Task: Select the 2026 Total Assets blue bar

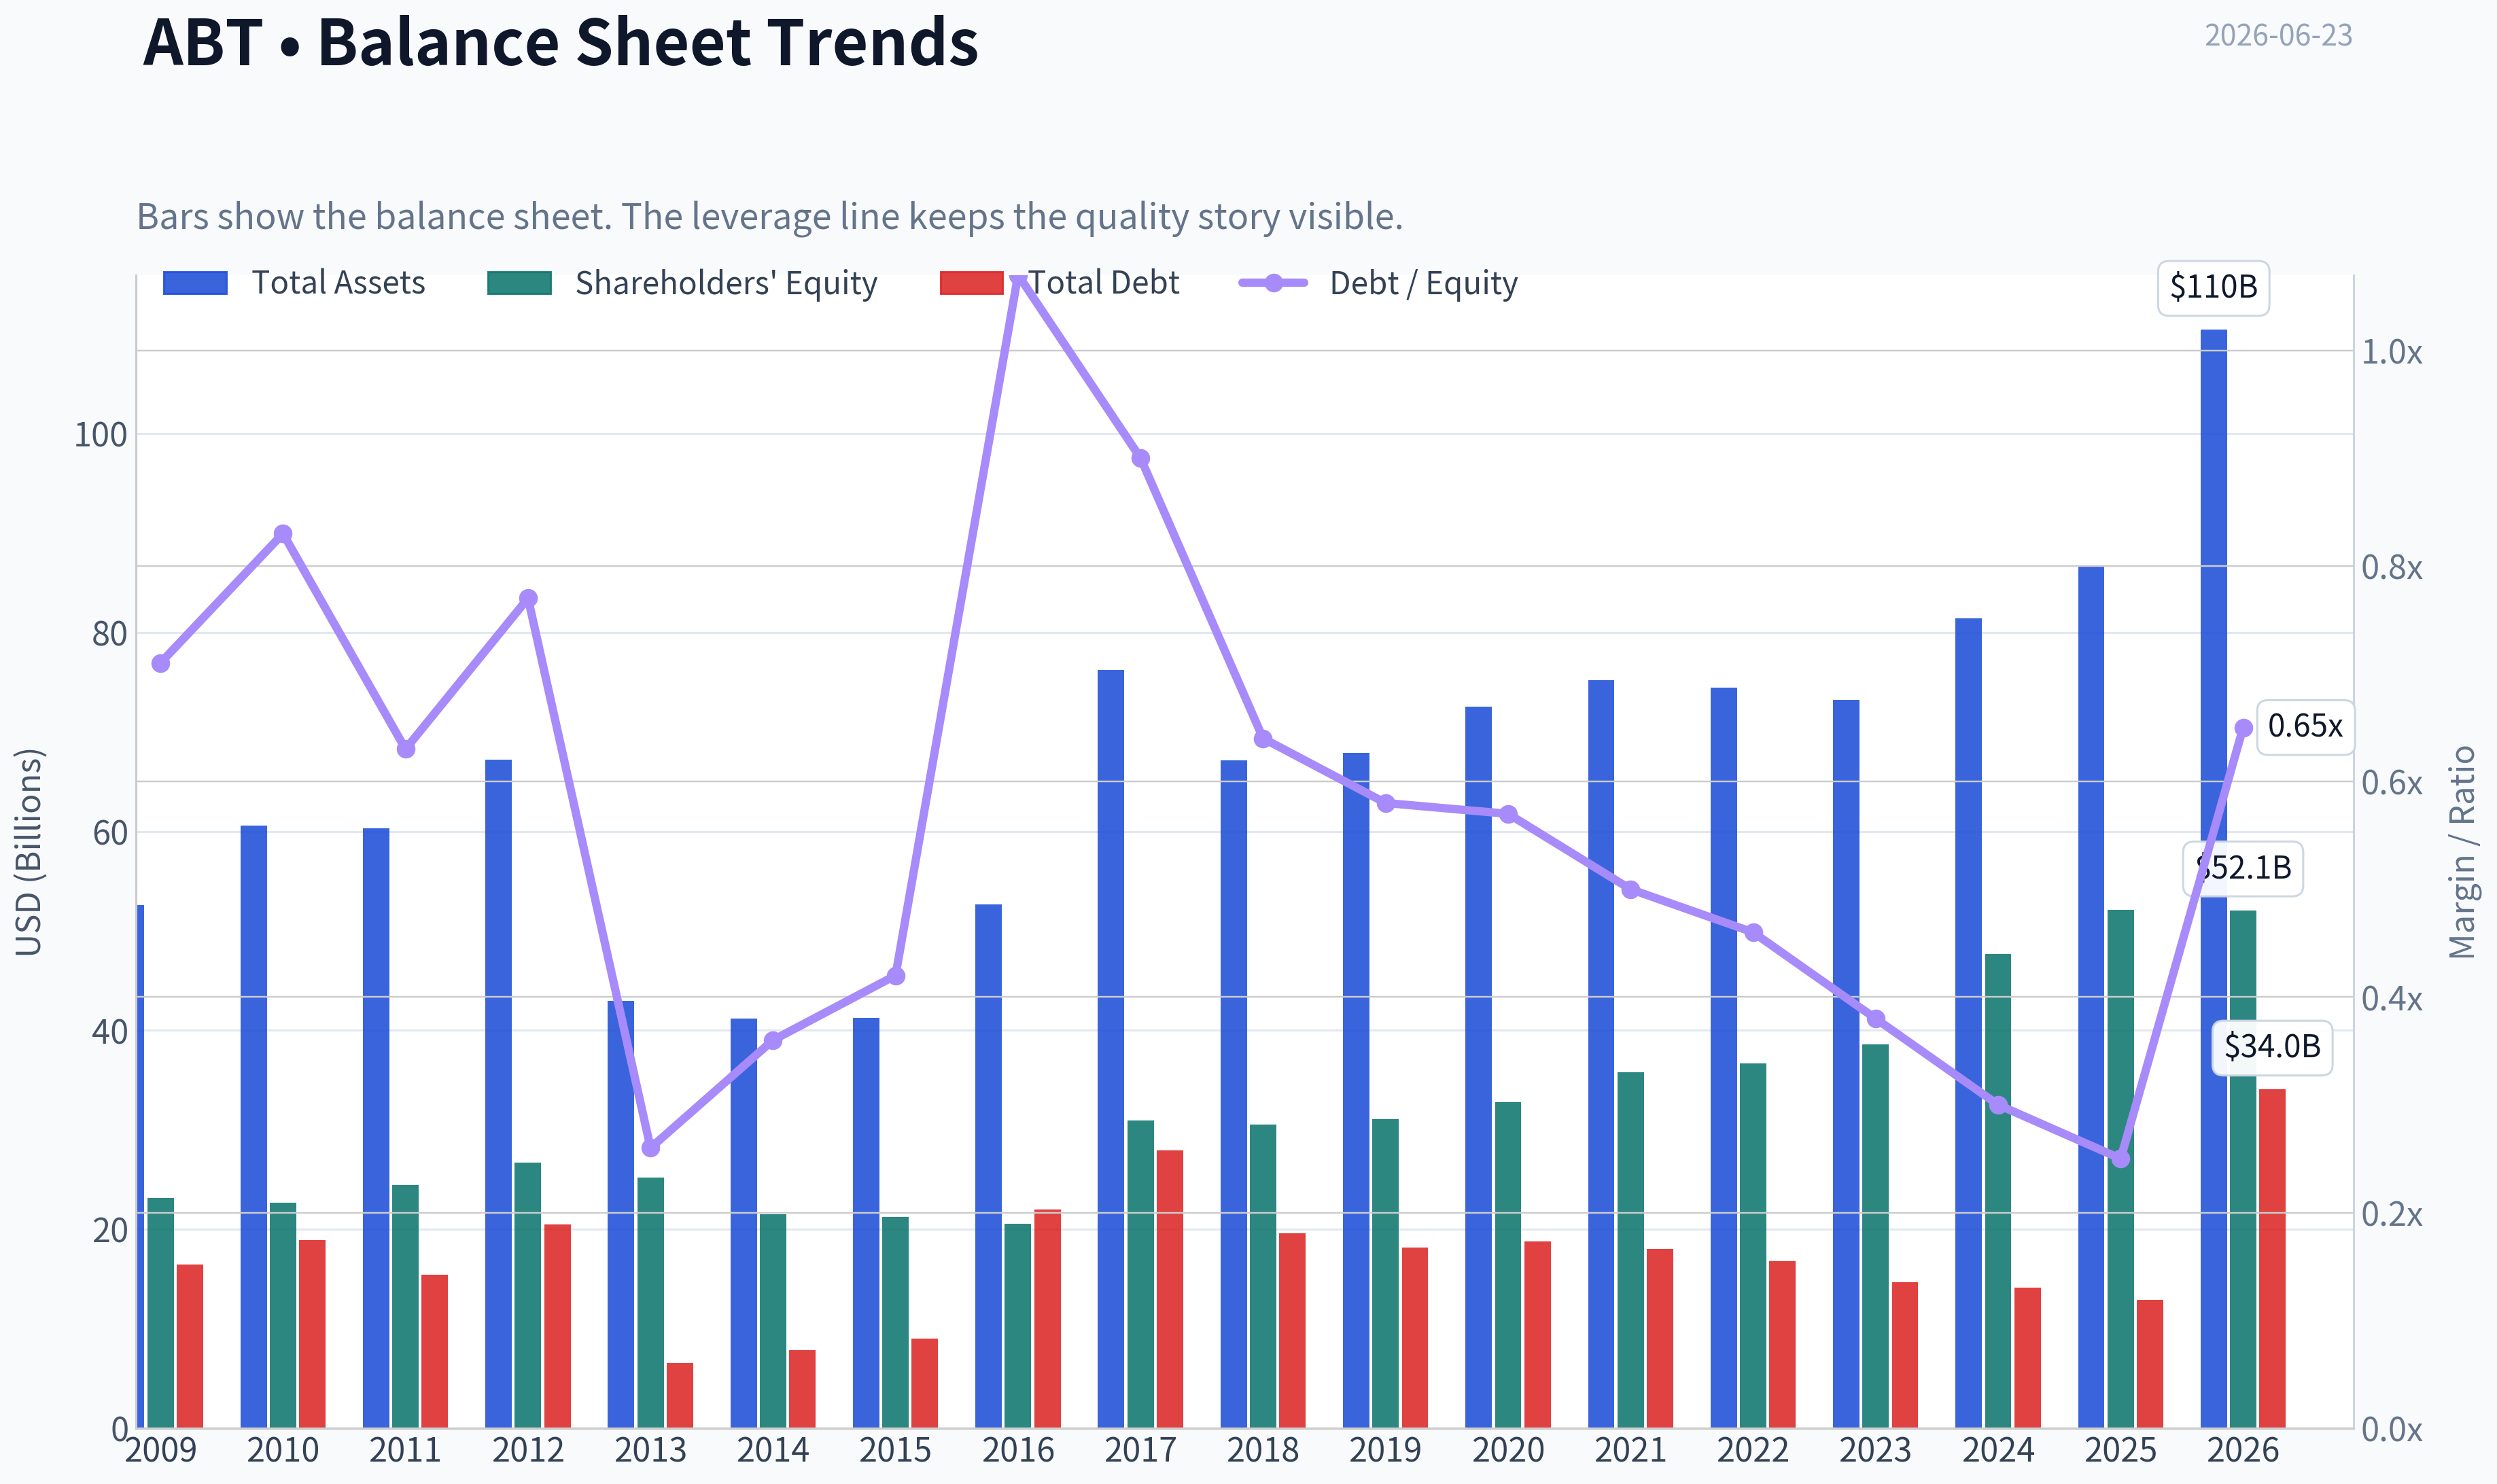Action: click(x=2213, y=878)
